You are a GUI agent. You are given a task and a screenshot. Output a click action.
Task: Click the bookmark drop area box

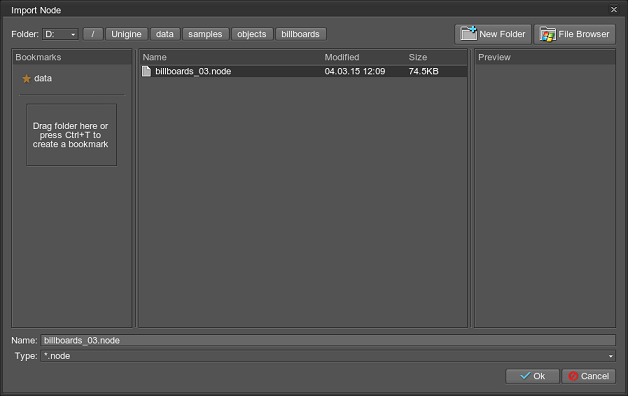point(71,135)
